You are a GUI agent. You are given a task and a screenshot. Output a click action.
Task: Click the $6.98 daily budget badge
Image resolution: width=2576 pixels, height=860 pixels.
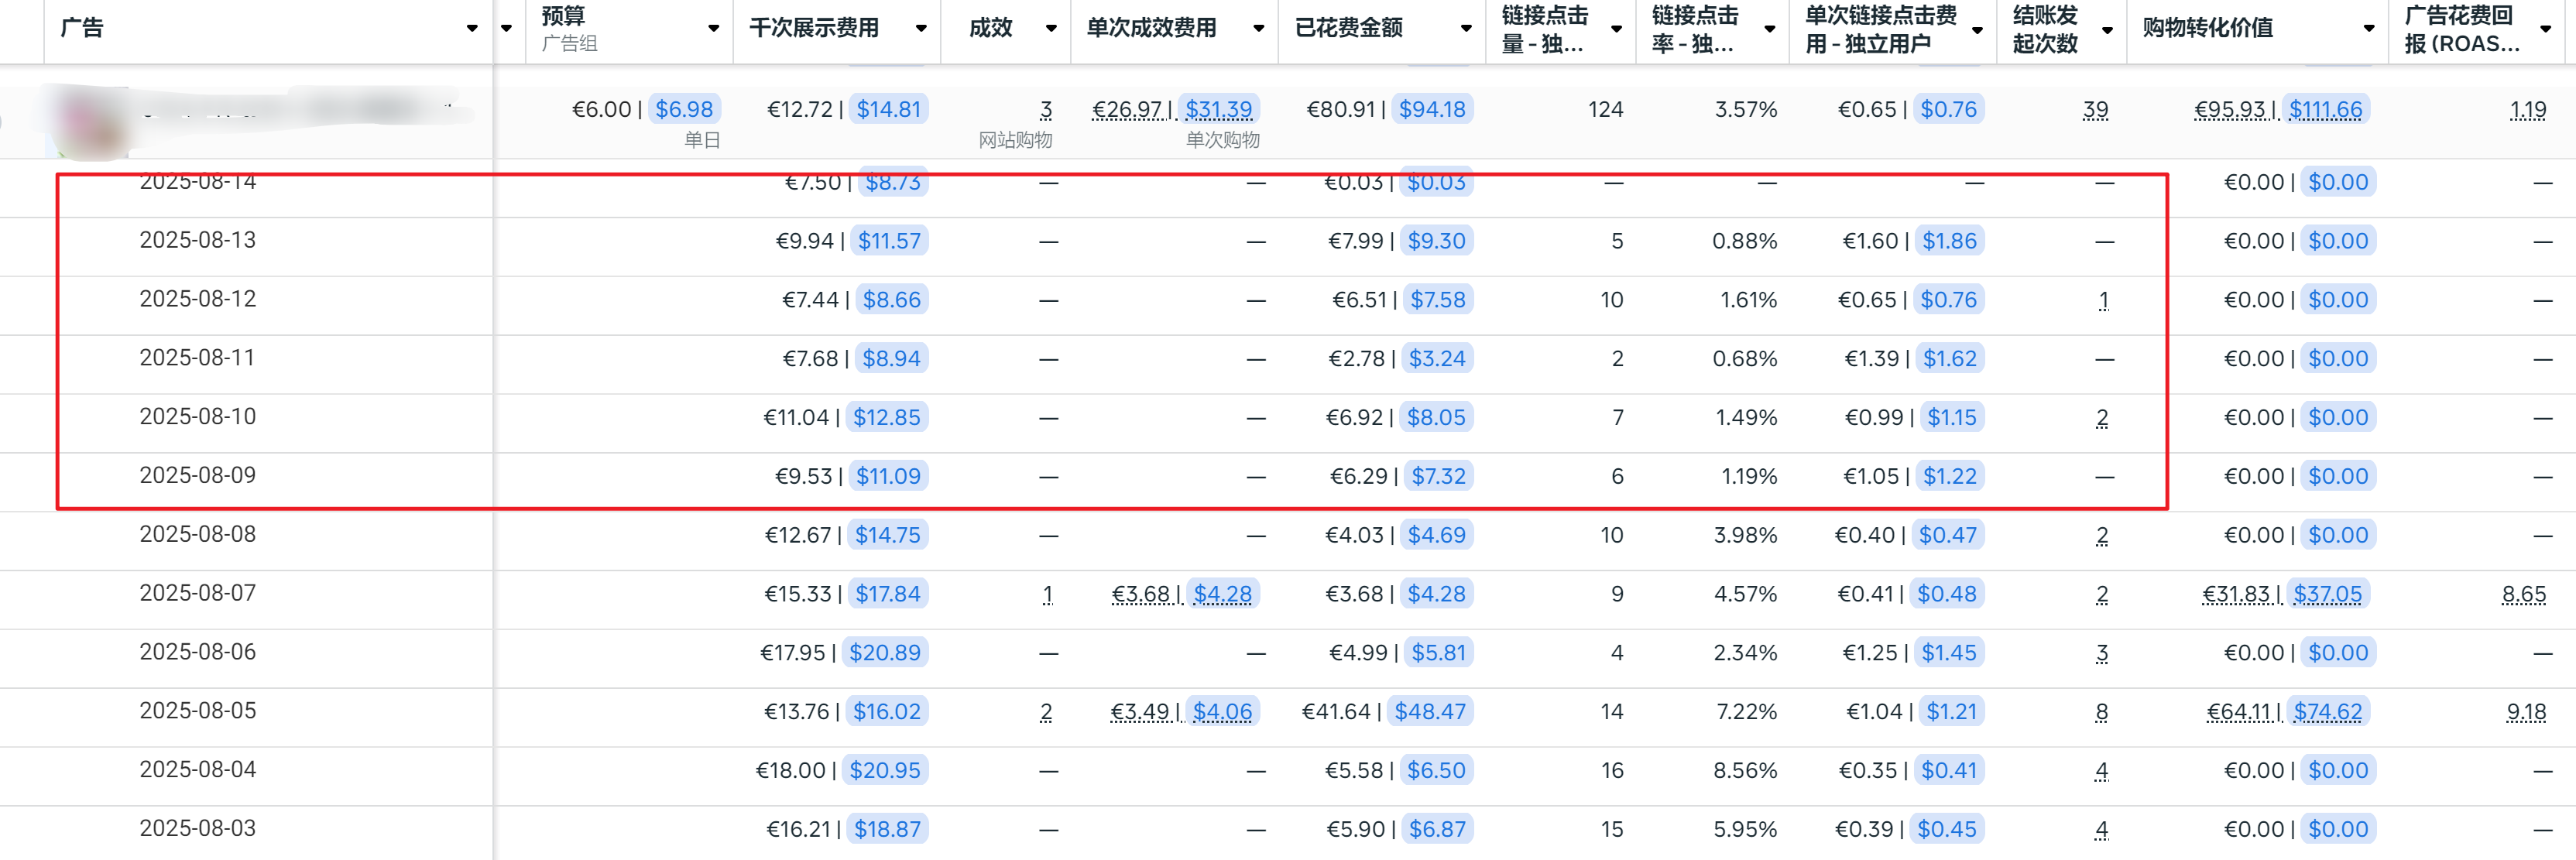point(684,109)
